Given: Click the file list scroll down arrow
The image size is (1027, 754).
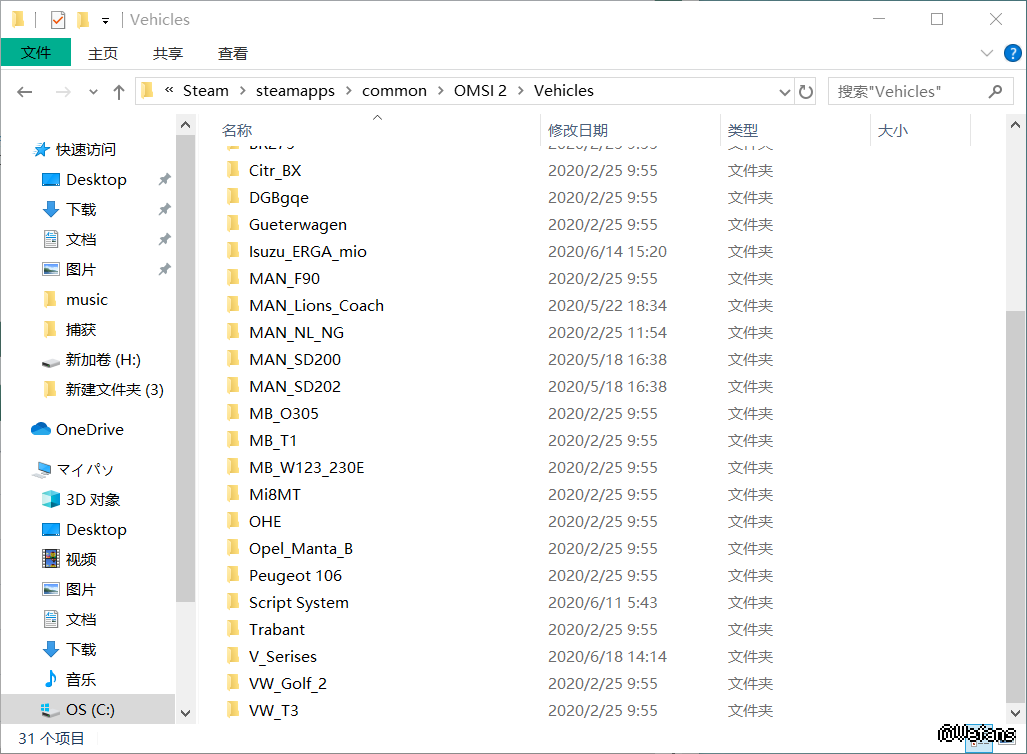Looking at the screenshot, I should coord(1015,713).
